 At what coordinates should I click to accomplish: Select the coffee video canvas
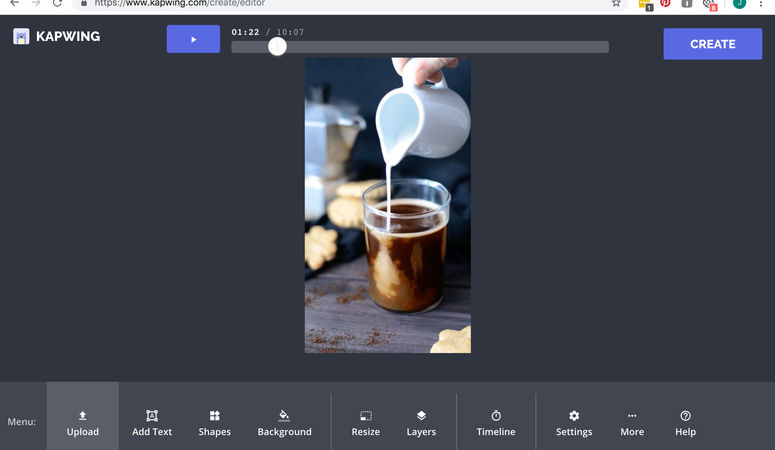click(388, 205)
